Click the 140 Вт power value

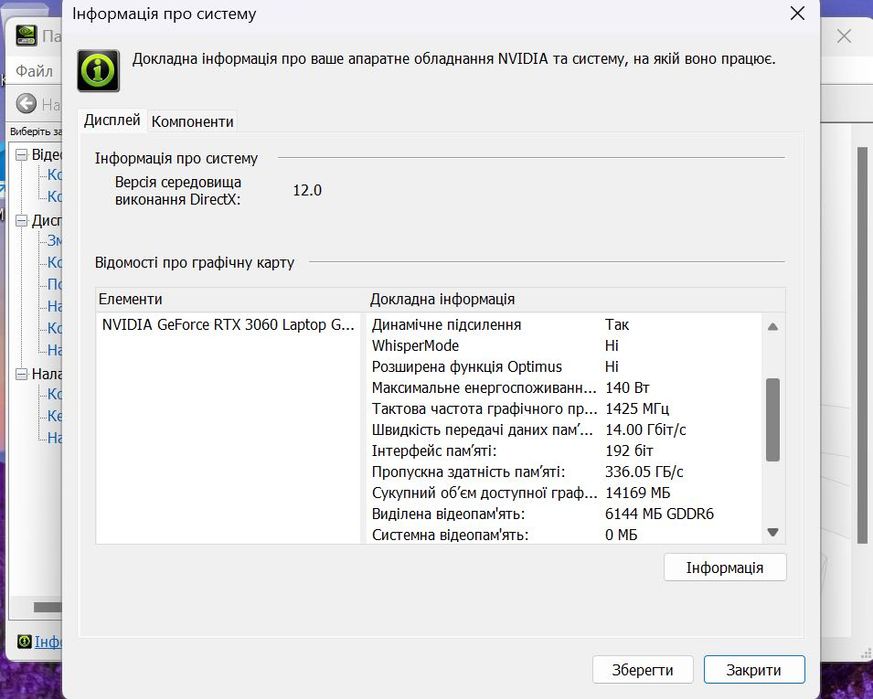point(627,388)
